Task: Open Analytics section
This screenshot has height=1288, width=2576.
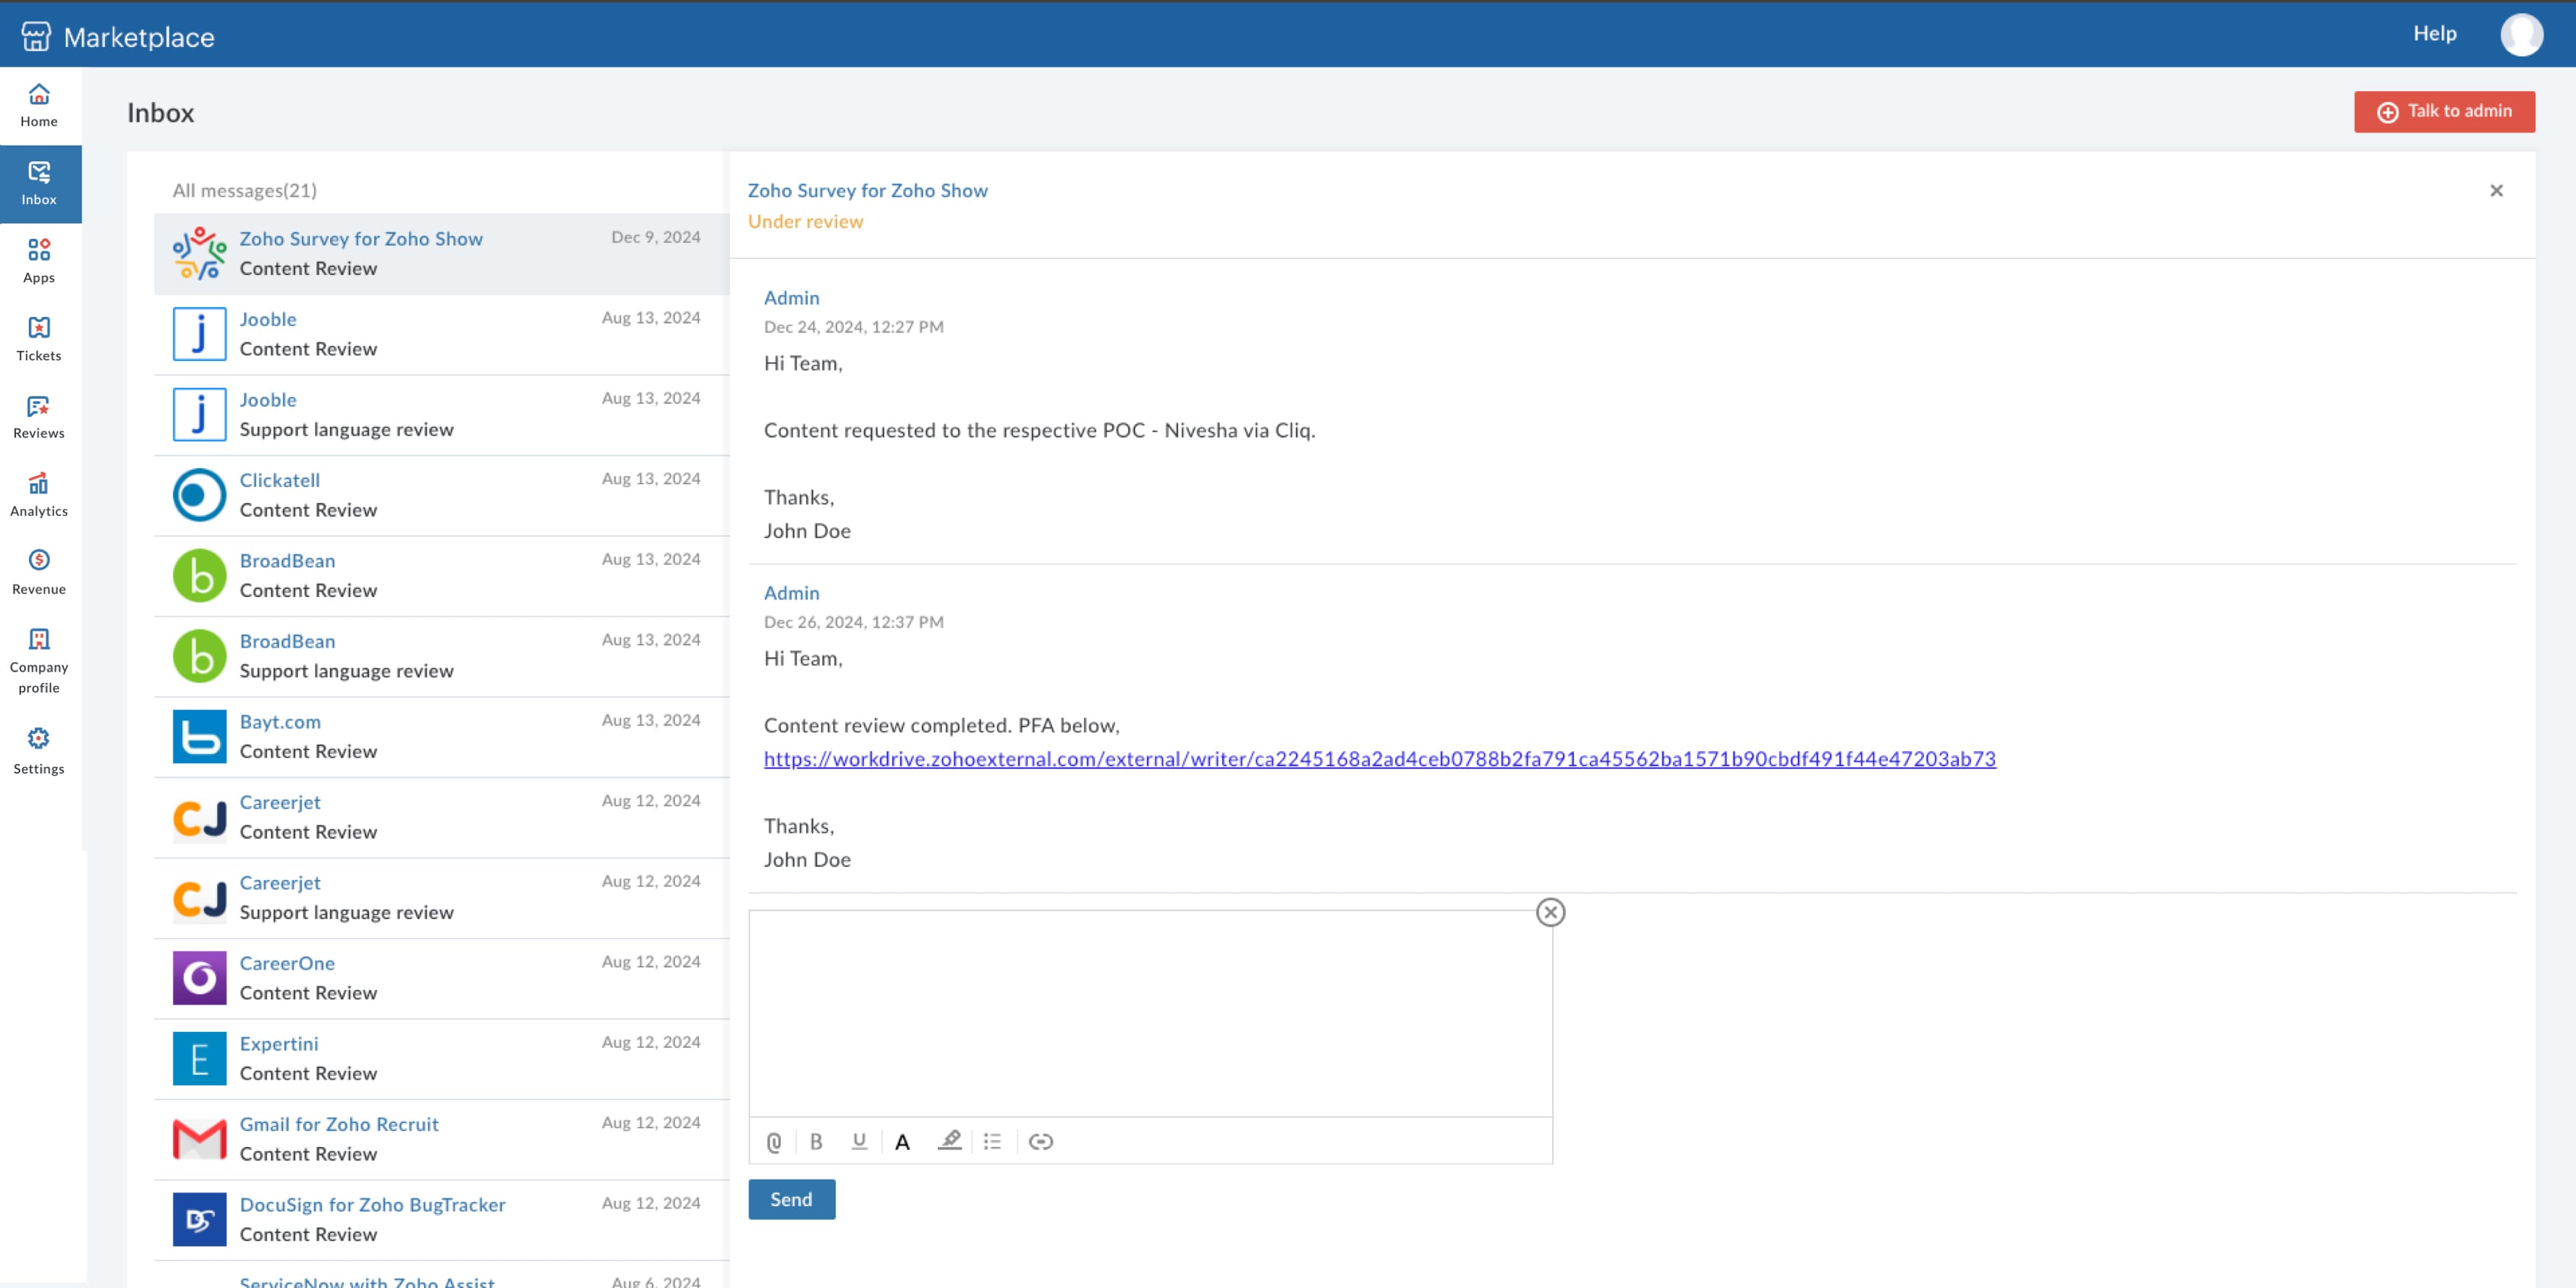Action: point(39,495)
